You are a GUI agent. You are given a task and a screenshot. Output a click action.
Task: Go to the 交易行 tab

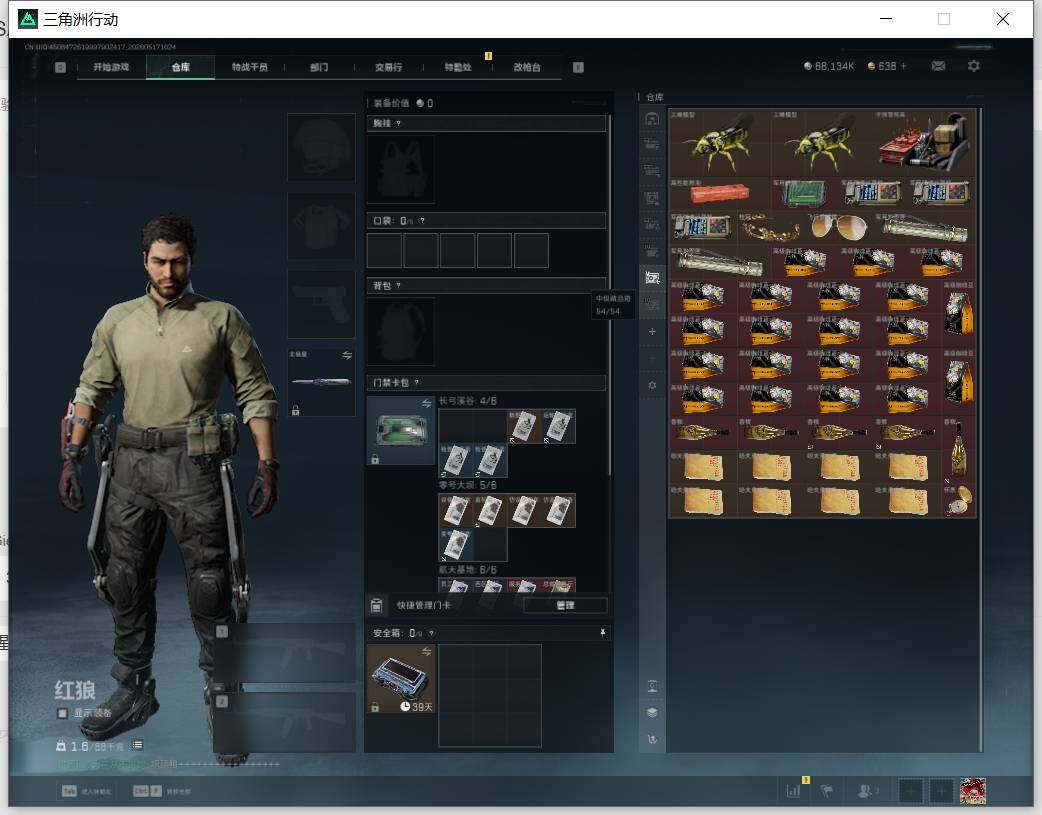388,67
